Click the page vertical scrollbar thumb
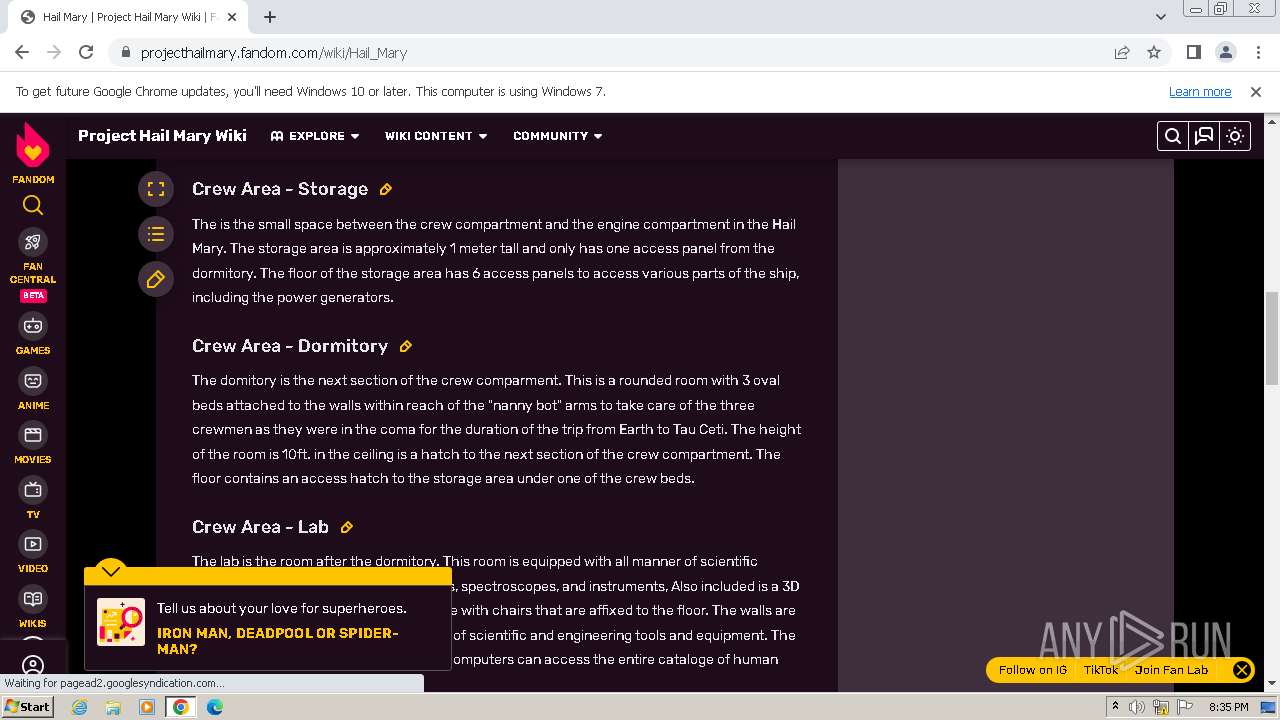 pyautogui.click(x=1272, y=338)
